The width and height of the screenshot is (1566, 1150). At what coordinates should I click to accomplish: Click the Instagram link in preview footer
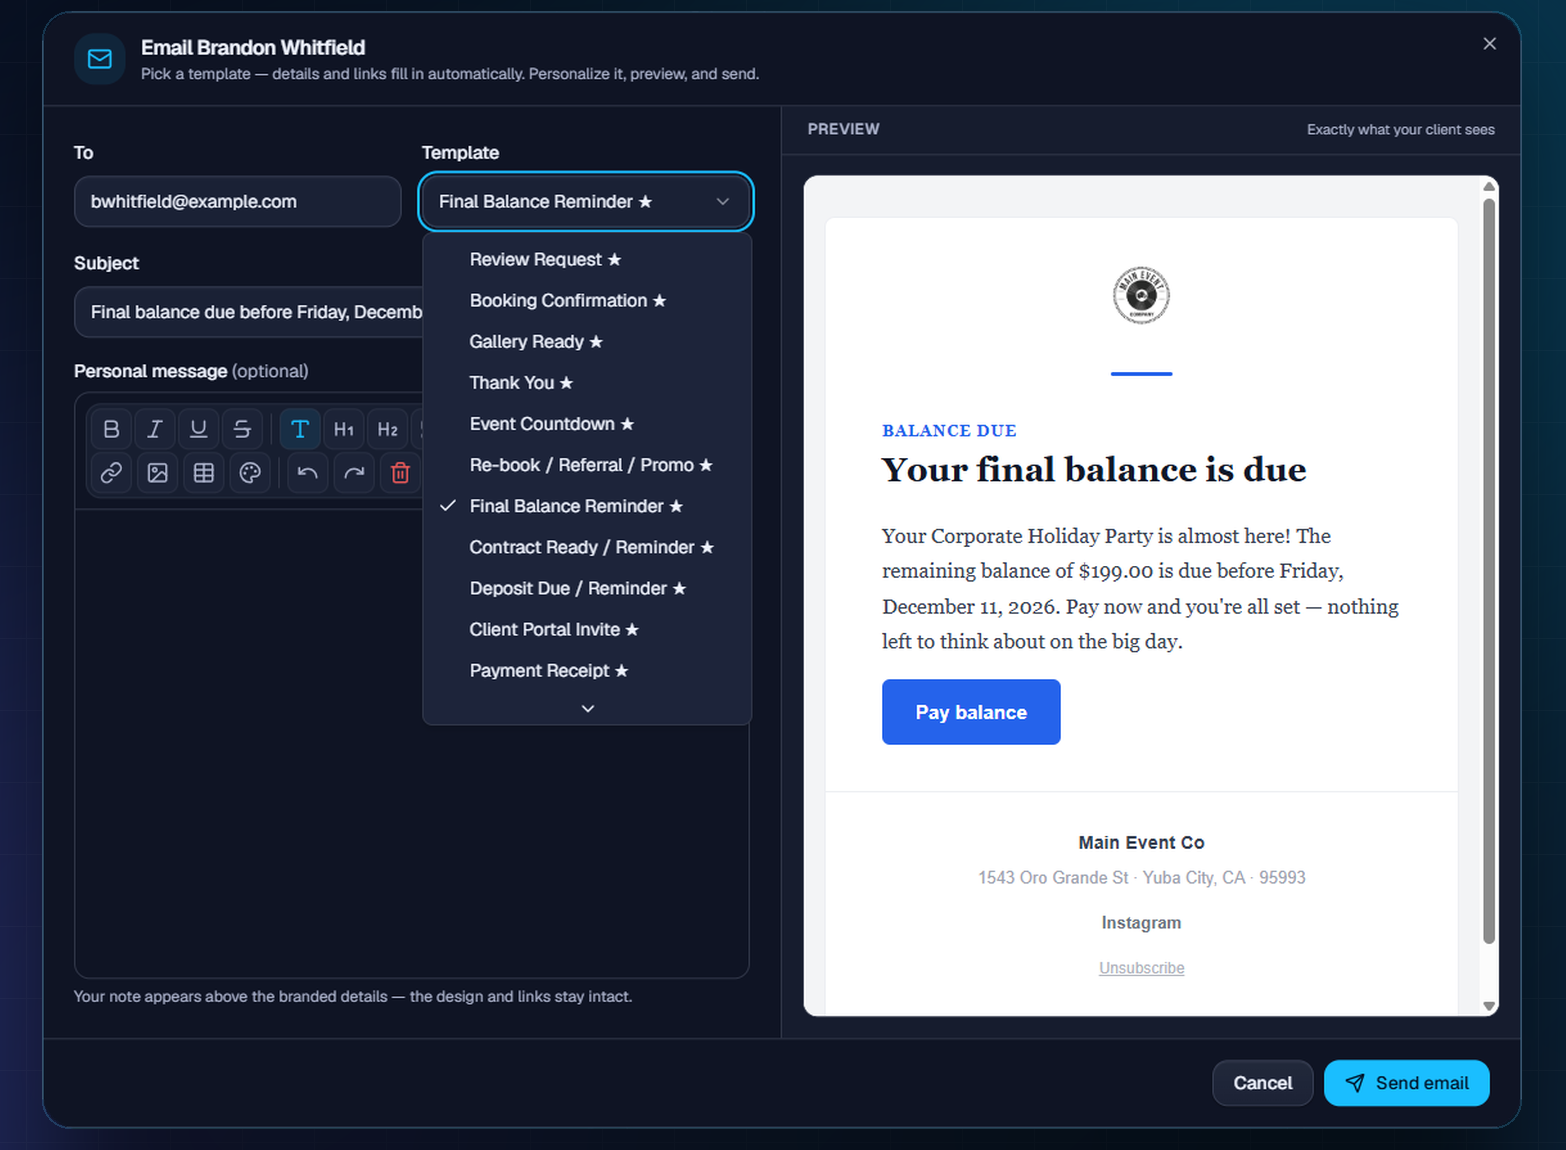1141,922
